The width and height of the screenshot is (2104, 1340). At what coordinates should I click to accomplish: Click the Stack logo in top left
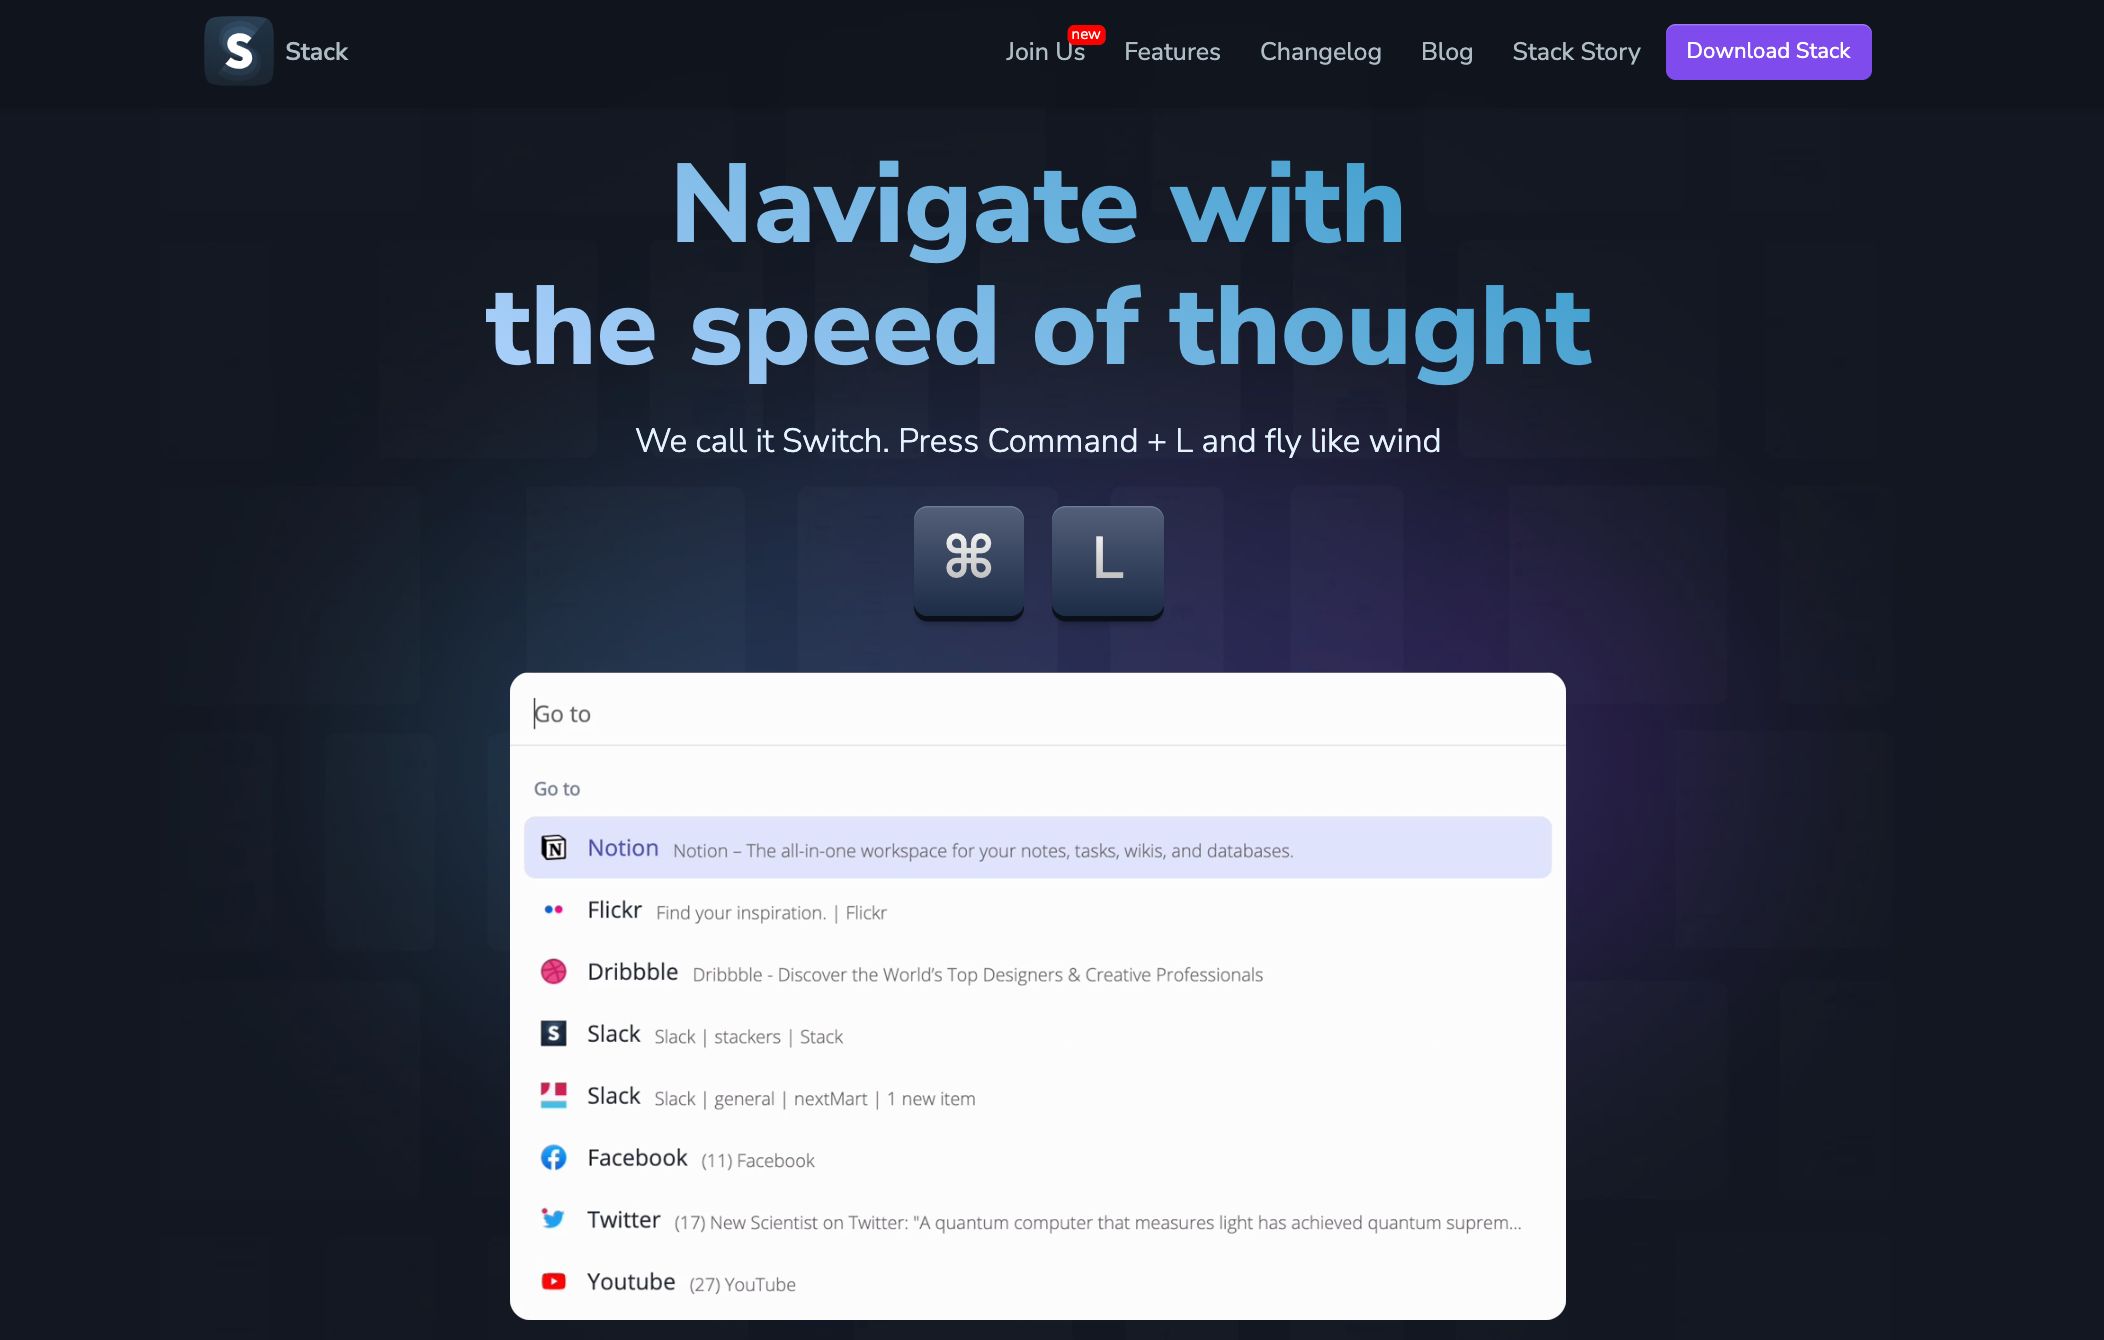click(236, 51)
